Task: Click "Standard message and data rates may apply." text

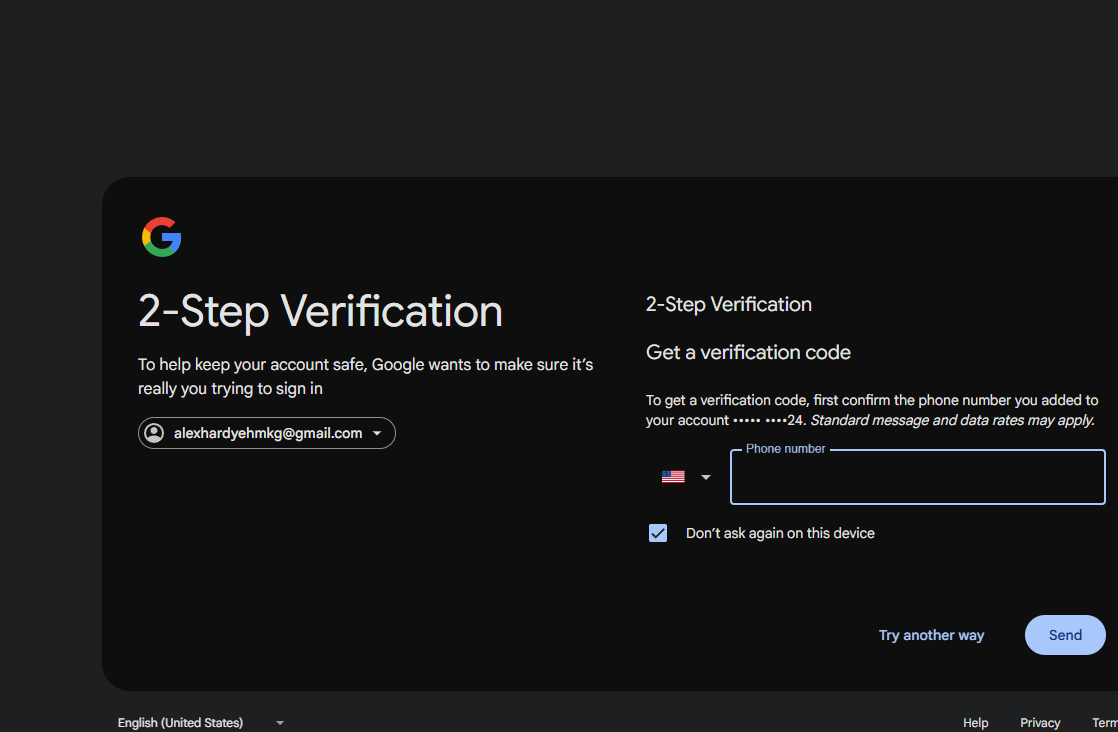Action: (x=953, y=420)
